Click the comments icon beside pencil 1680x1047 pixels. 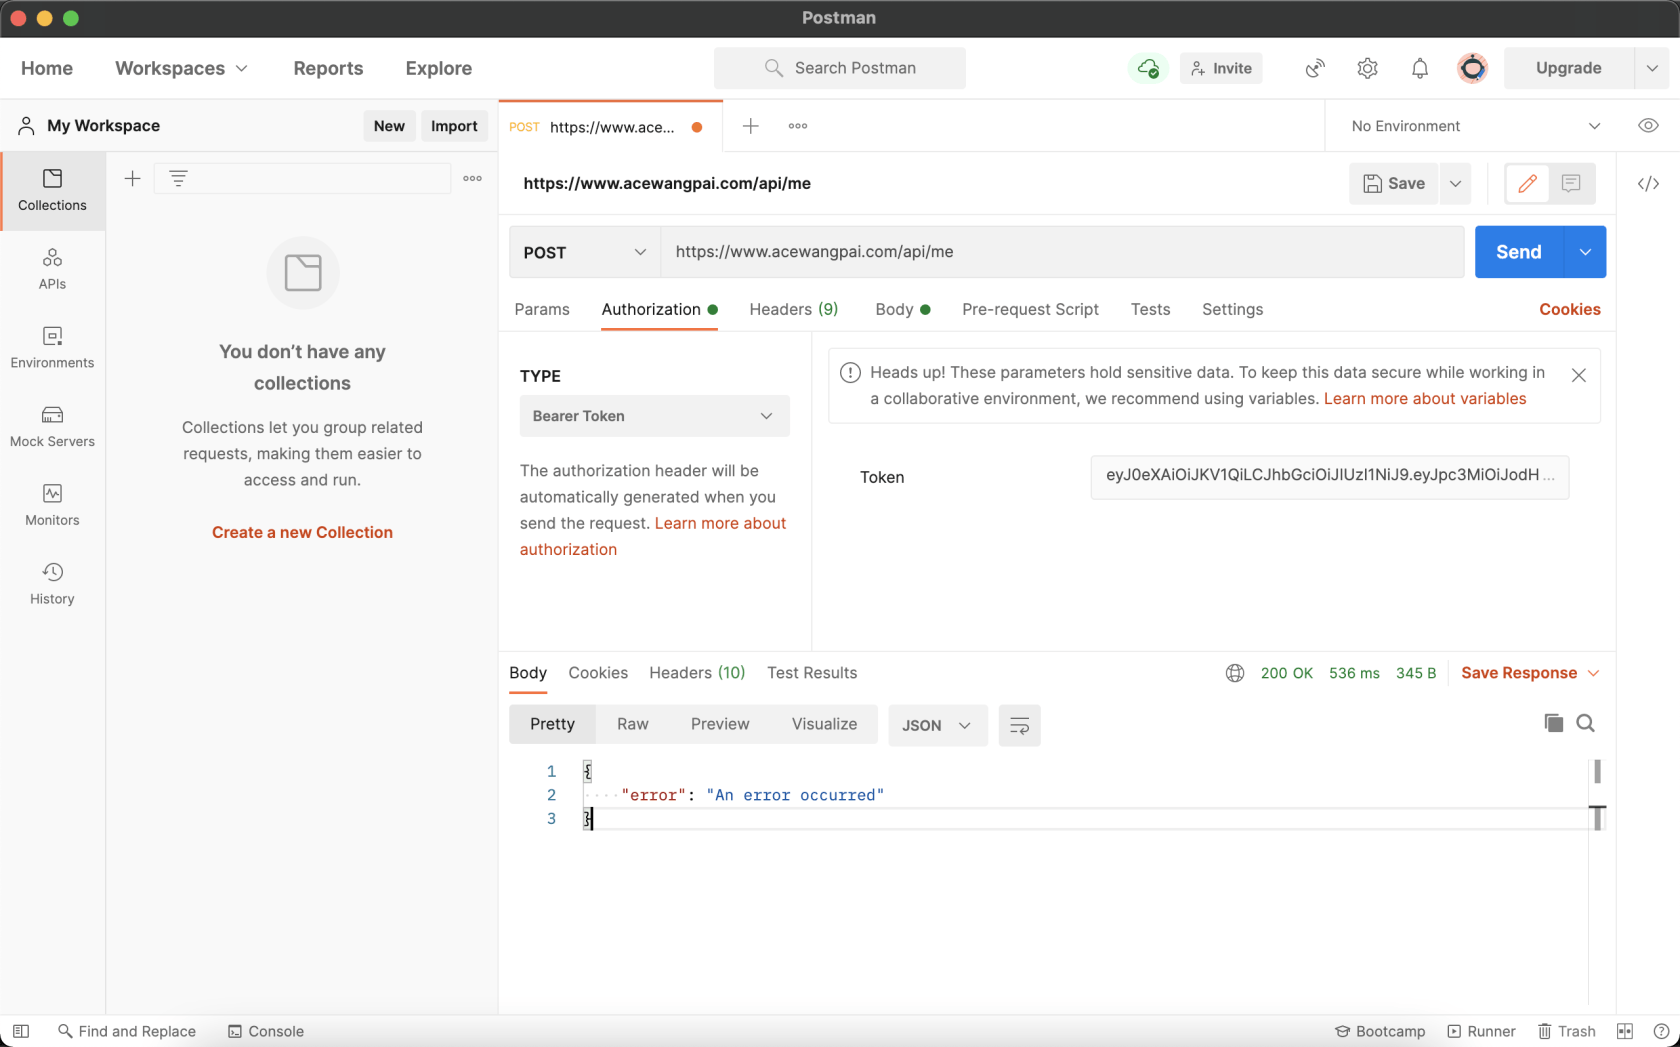1571,184
